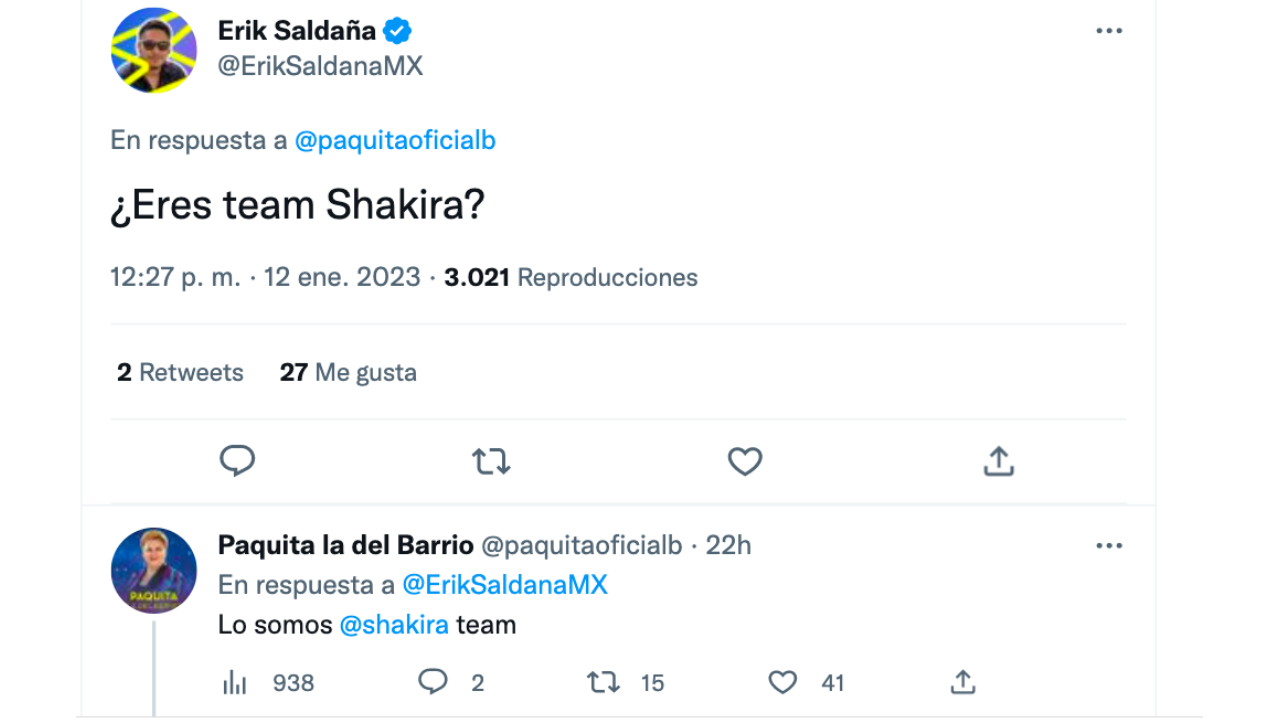Reply to Paquita la del Barrio's tweet
This screenshot has width=1280, height=720.
click(x=433, y=682)
